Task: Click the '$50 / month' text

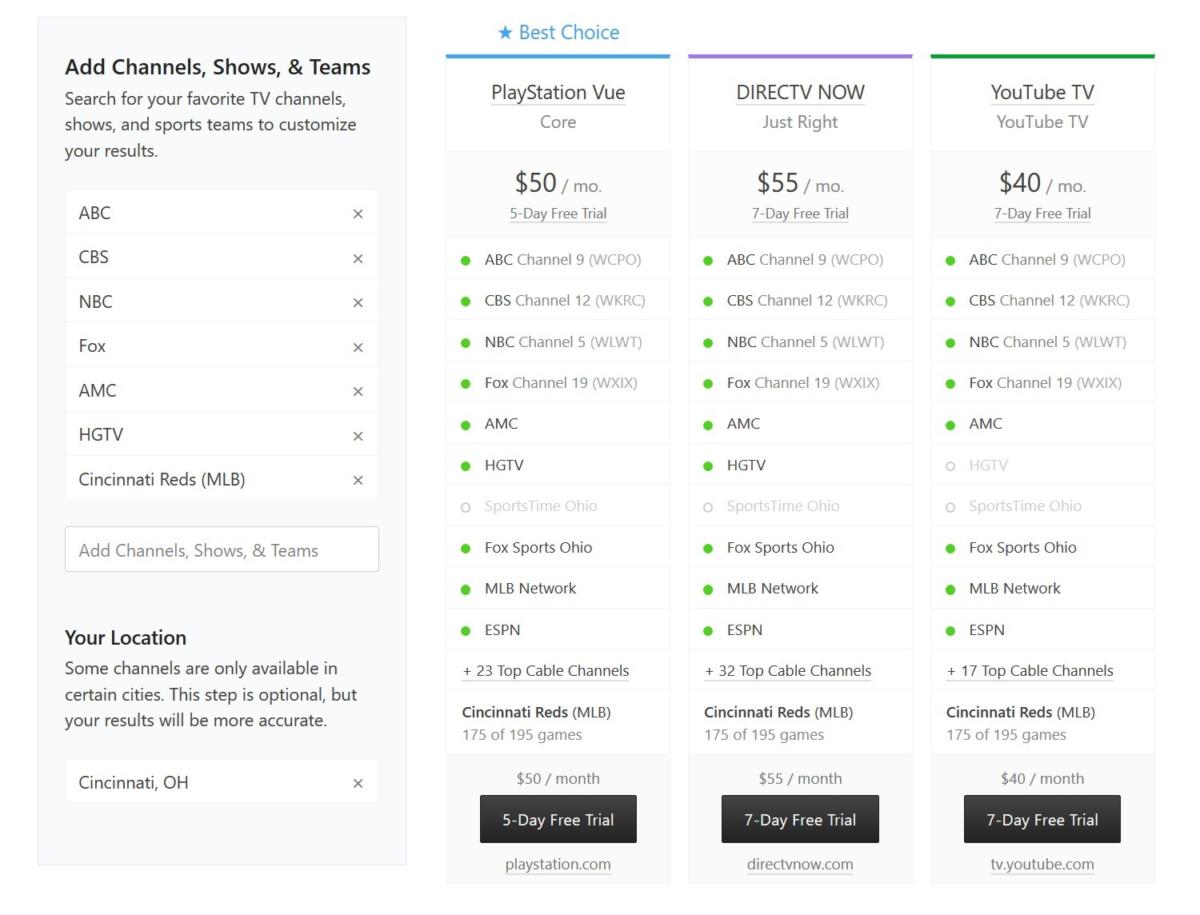Action: coord(558,779)
